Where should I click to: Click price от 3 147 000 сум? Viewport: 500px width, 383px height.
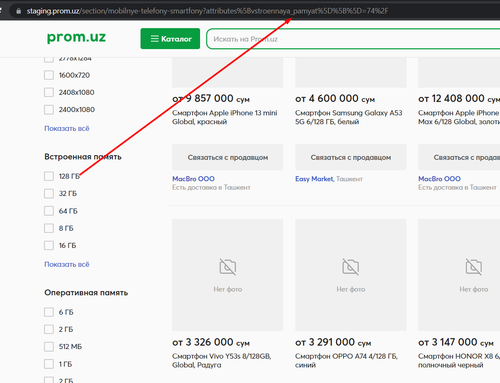coord(456,342)
